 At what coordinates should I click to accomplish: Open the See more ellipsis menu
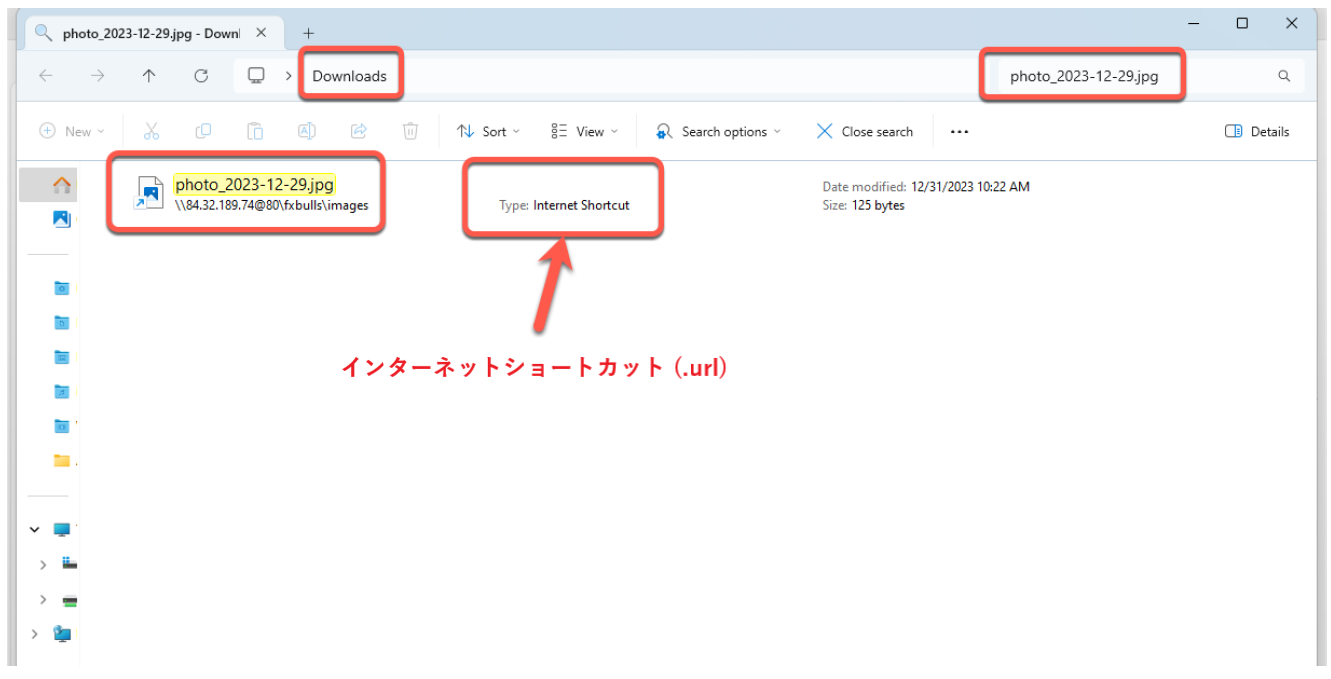click(x=959, y=131)
